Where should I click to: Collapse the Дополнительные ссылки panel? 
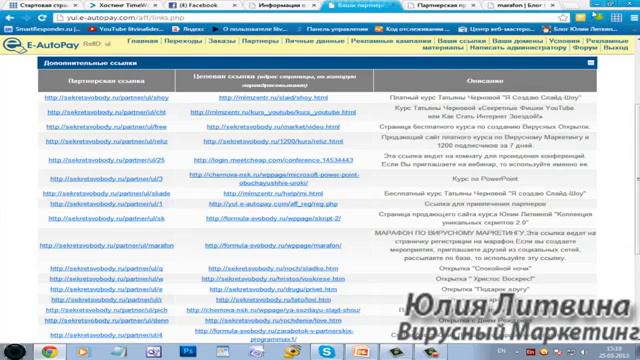(x=591, y=63)
